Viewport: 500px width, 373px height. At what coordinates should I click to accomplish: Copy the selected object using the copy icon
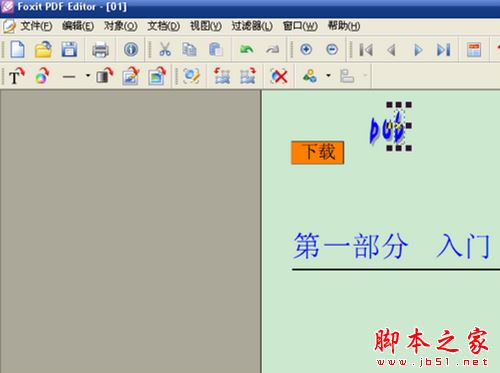189,50
